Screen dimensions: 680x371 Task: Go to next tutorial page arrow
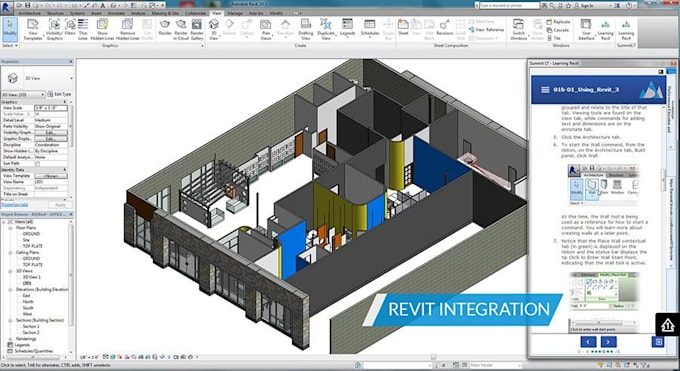608,341
